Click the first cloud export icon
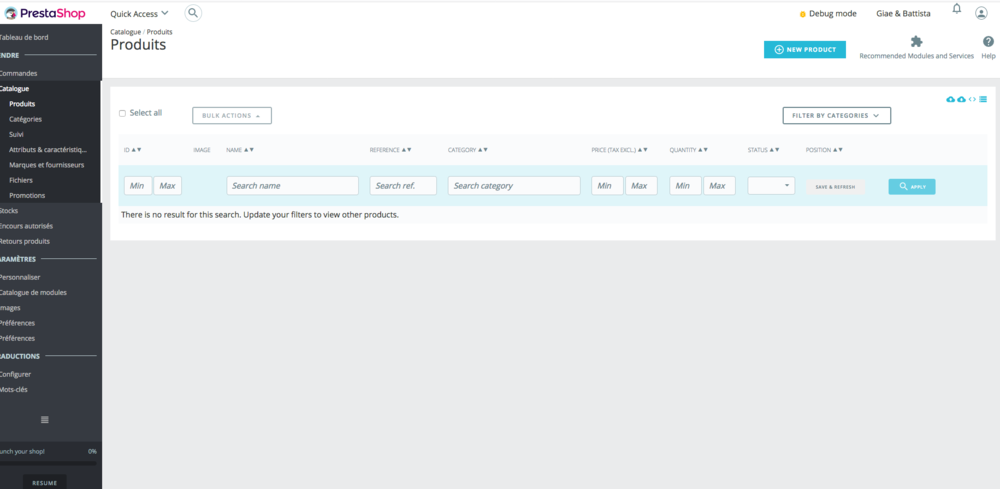1000x489 pixels. click(950, 99)
